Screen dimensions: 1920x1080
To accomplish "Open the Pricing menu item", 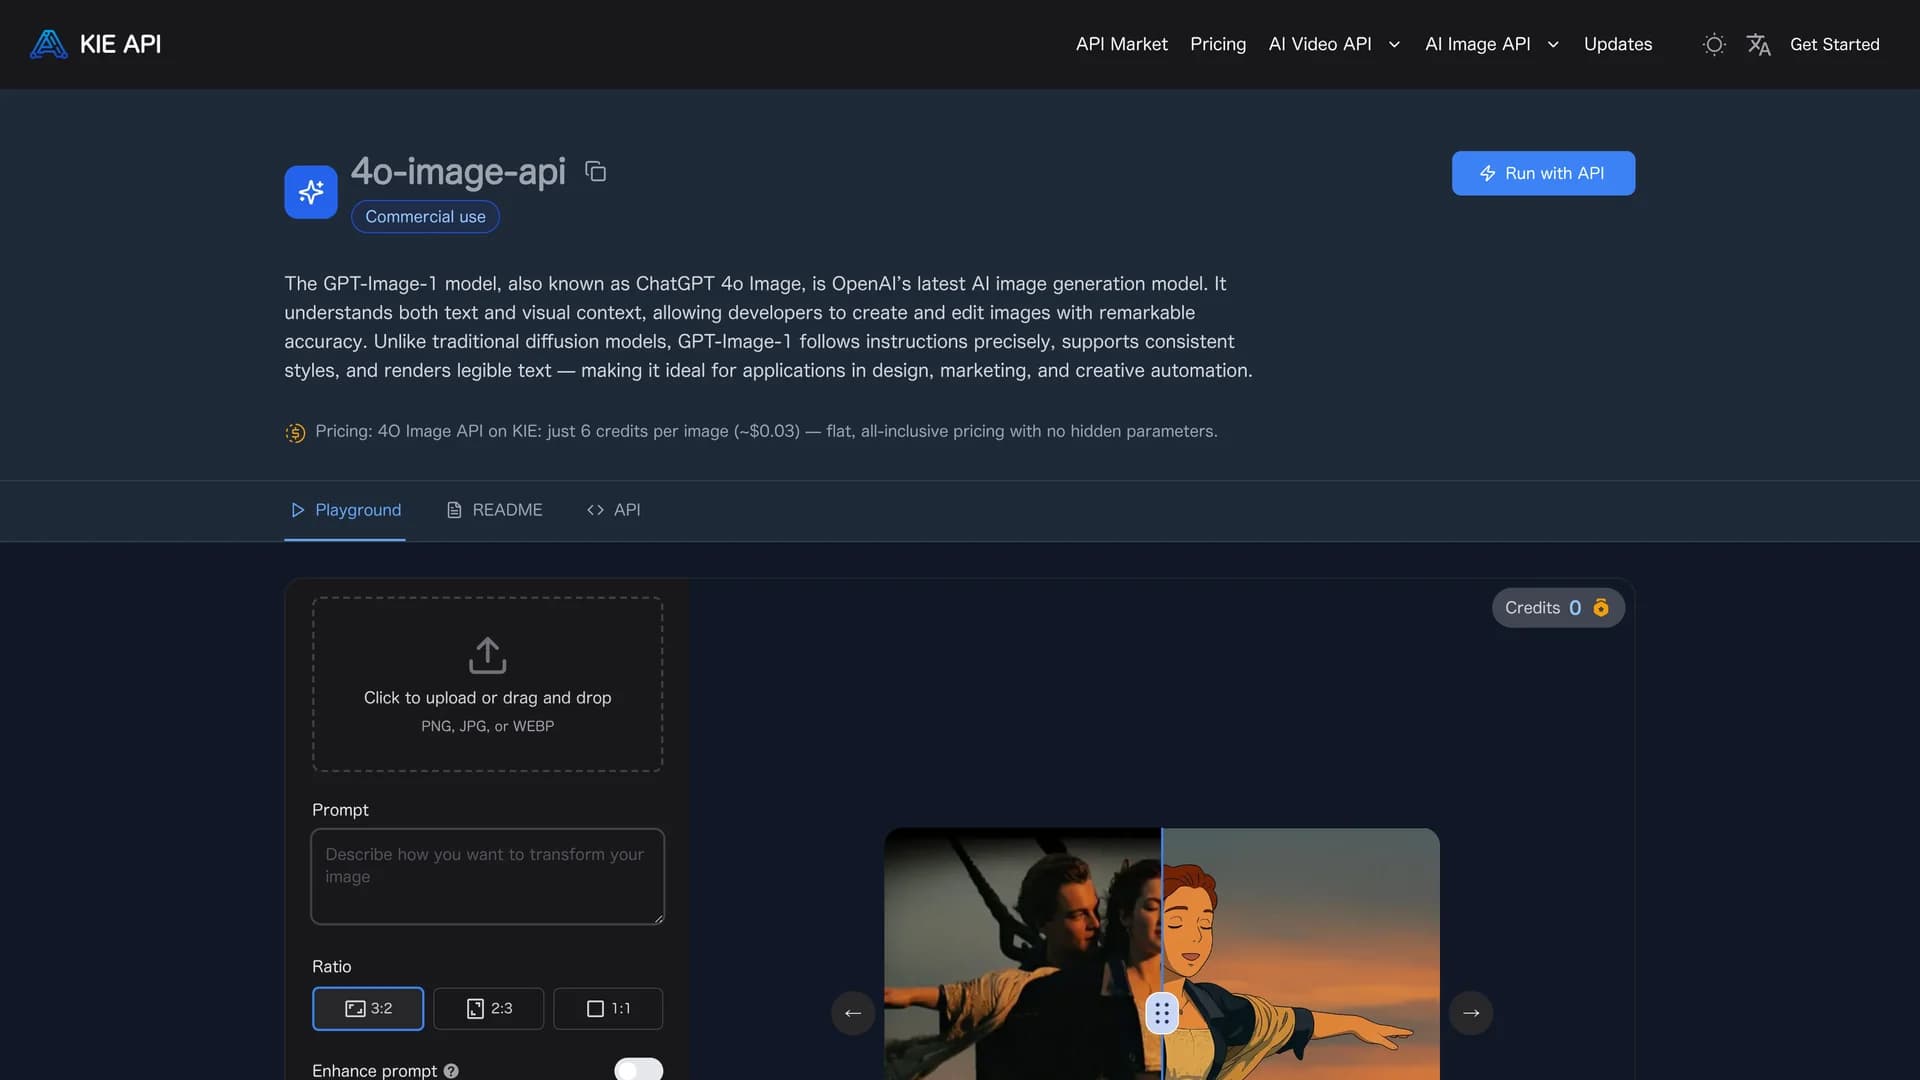I will coord(1218,44).
